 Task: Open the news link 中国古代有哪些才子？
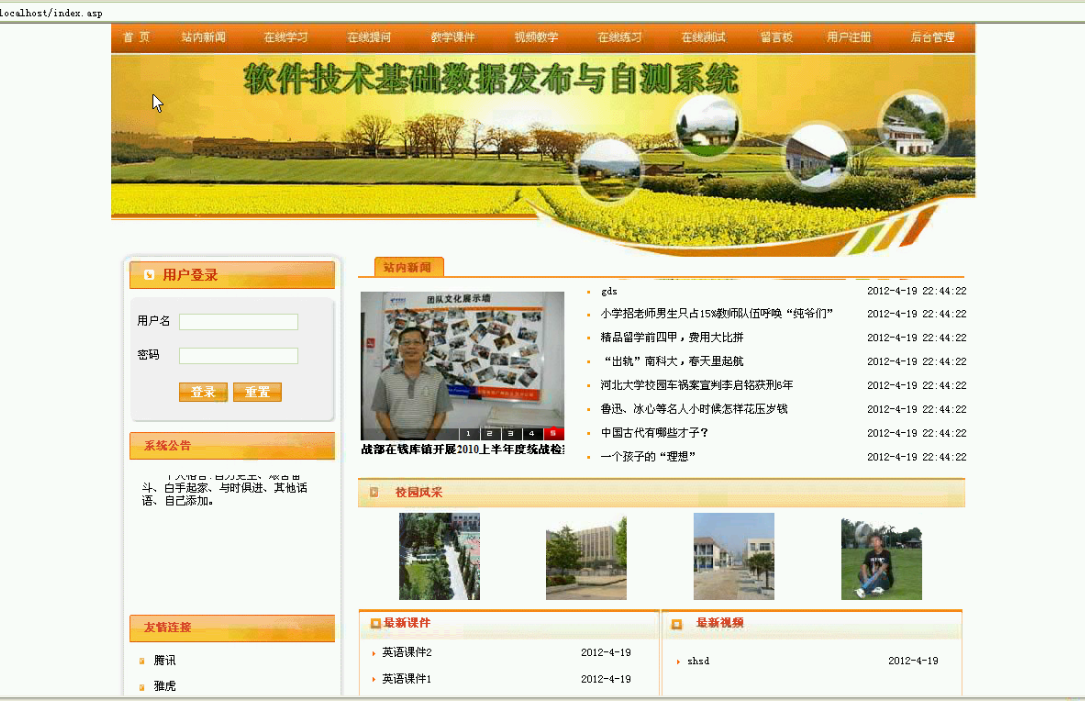[x=654, y=433]
